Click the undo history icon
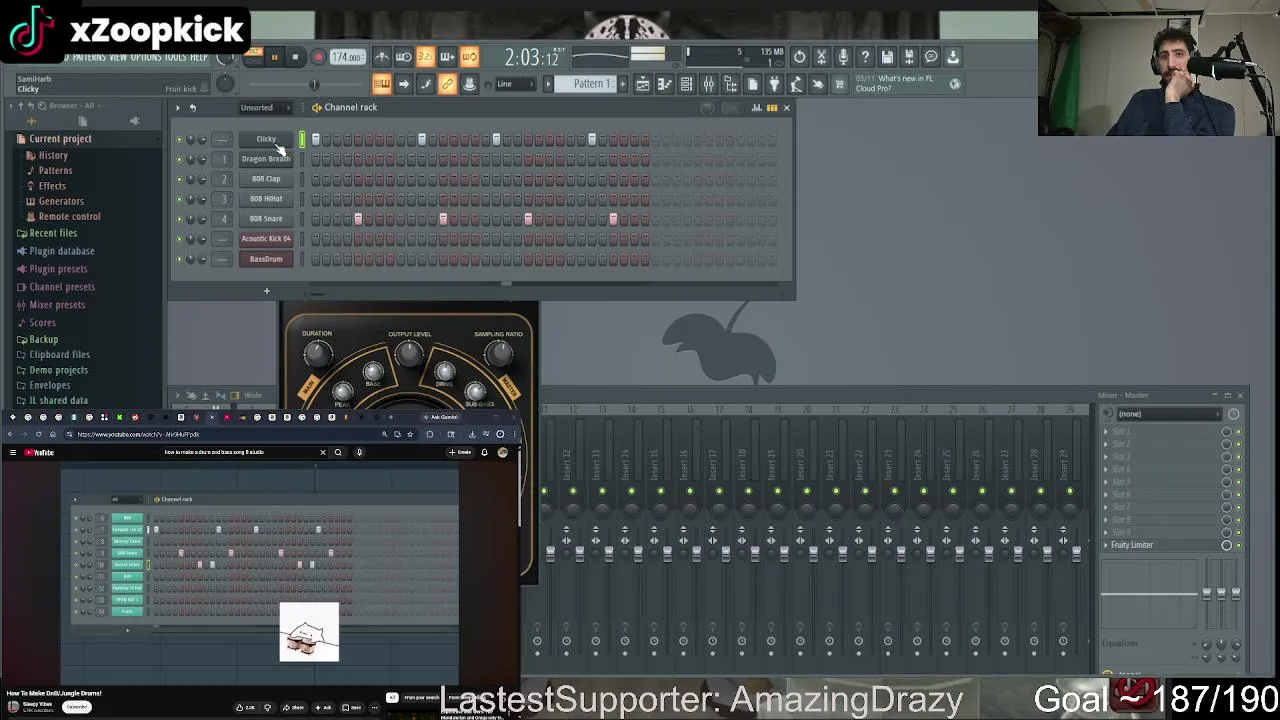The image size is (1280, 720). 799,57
